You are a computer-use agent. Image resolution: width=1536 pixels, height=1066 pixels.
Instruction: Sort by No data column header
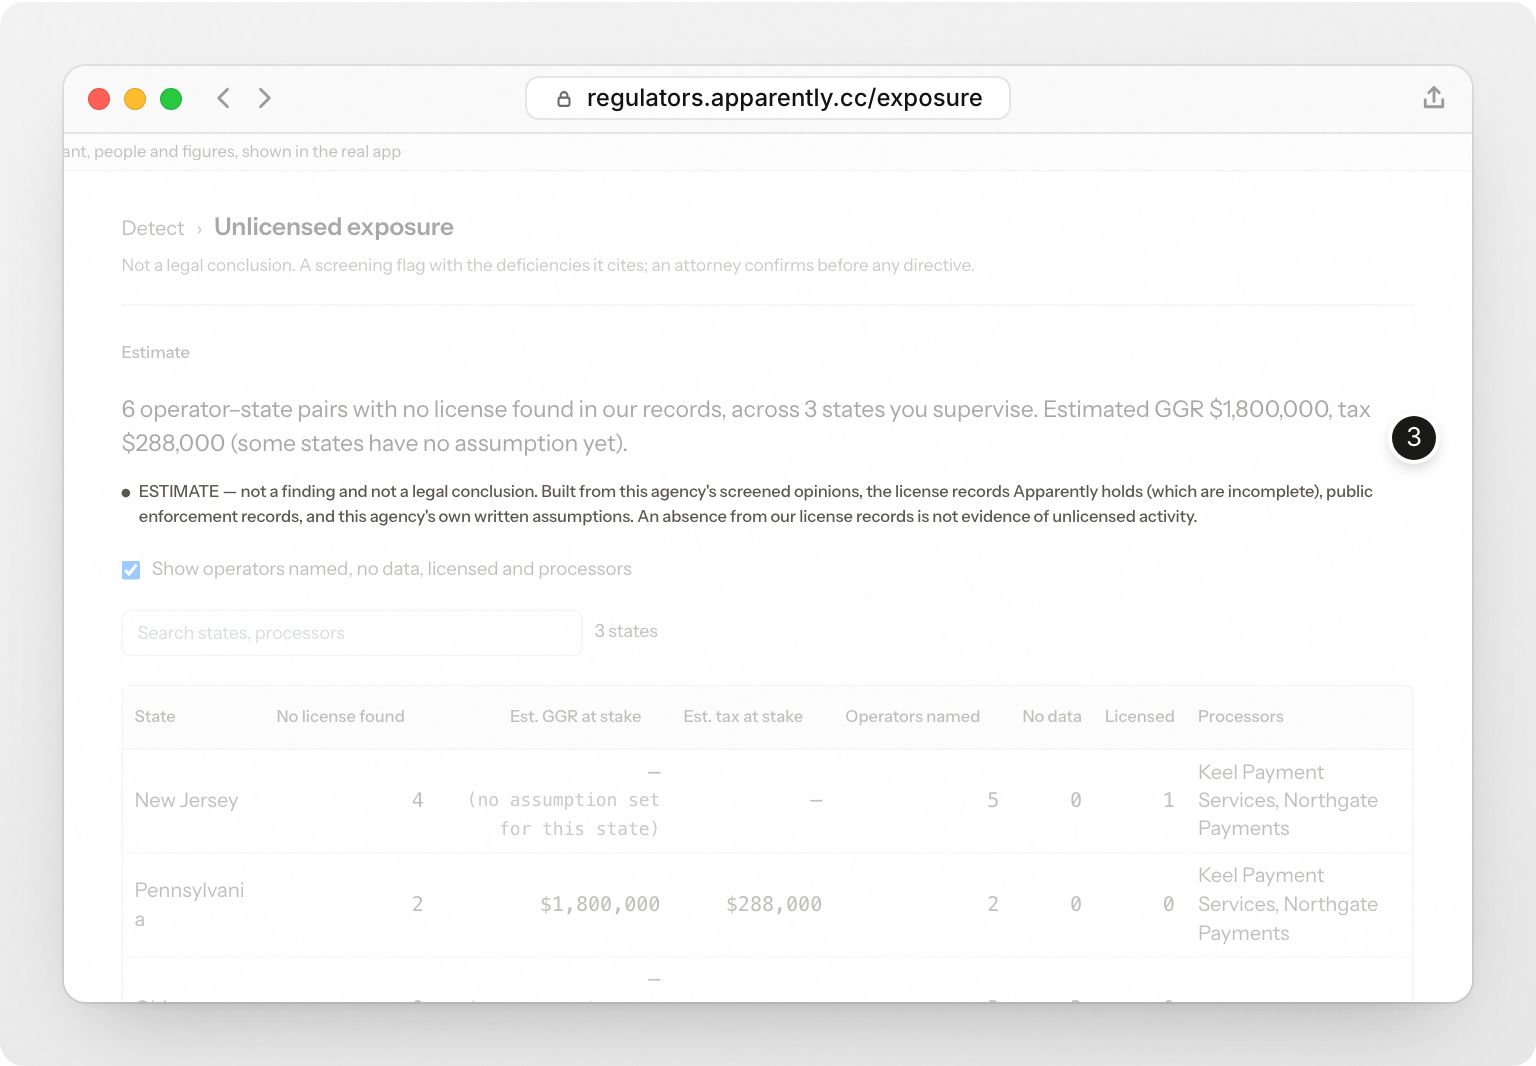(x=1052, y=716)
